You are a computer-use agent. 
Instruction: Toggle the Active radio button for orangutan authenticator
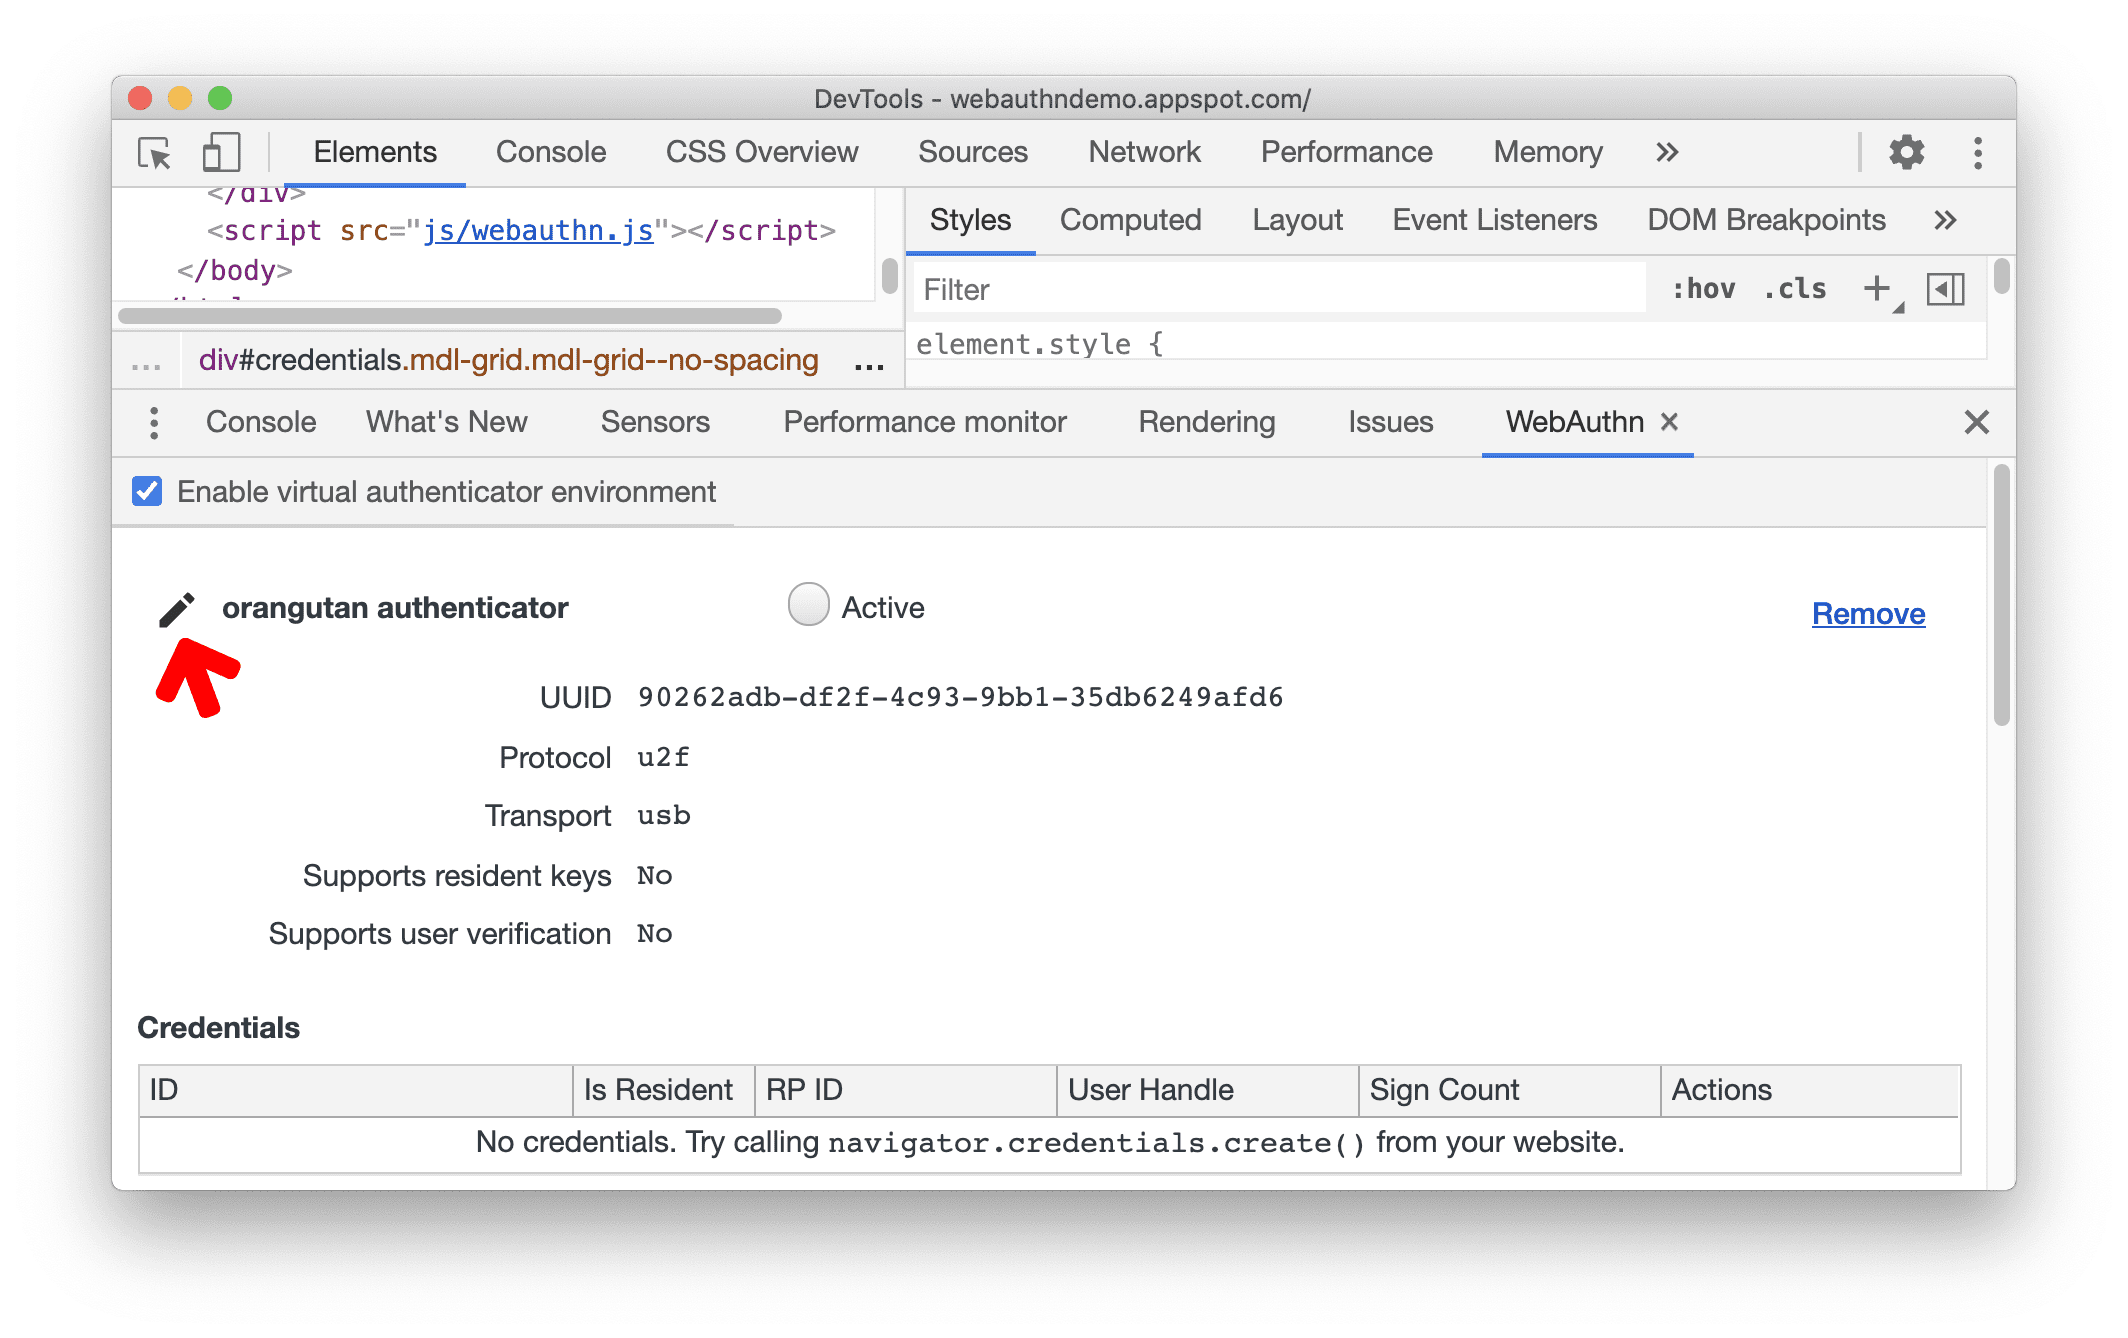tap(807, 604)
